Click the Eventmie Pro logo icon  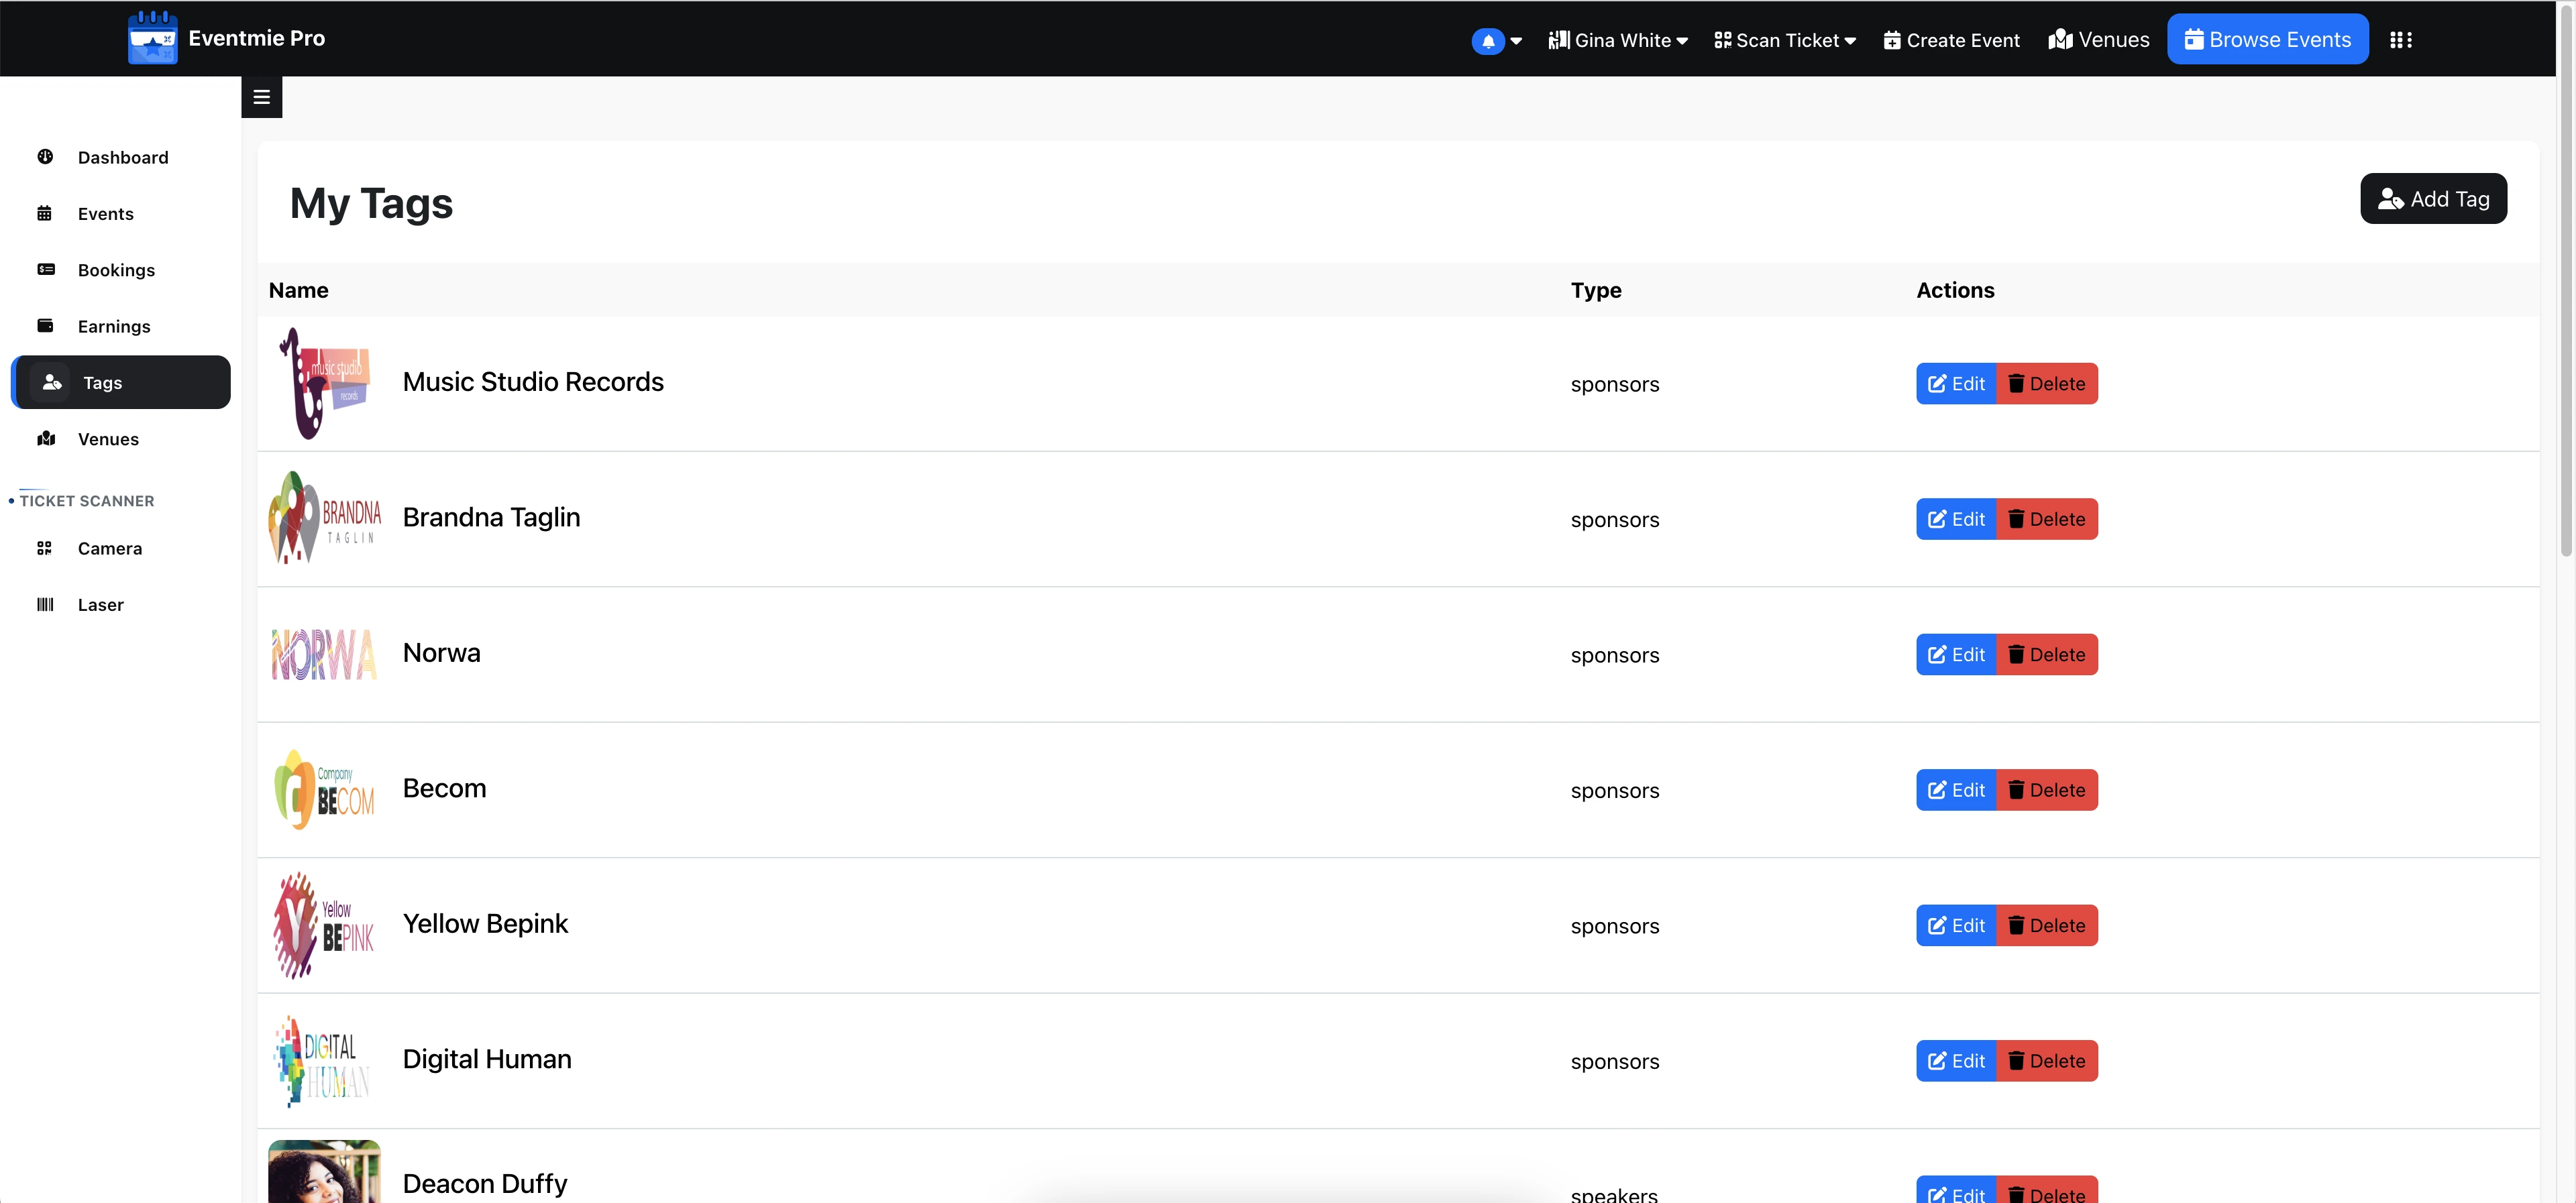[153, 38]
